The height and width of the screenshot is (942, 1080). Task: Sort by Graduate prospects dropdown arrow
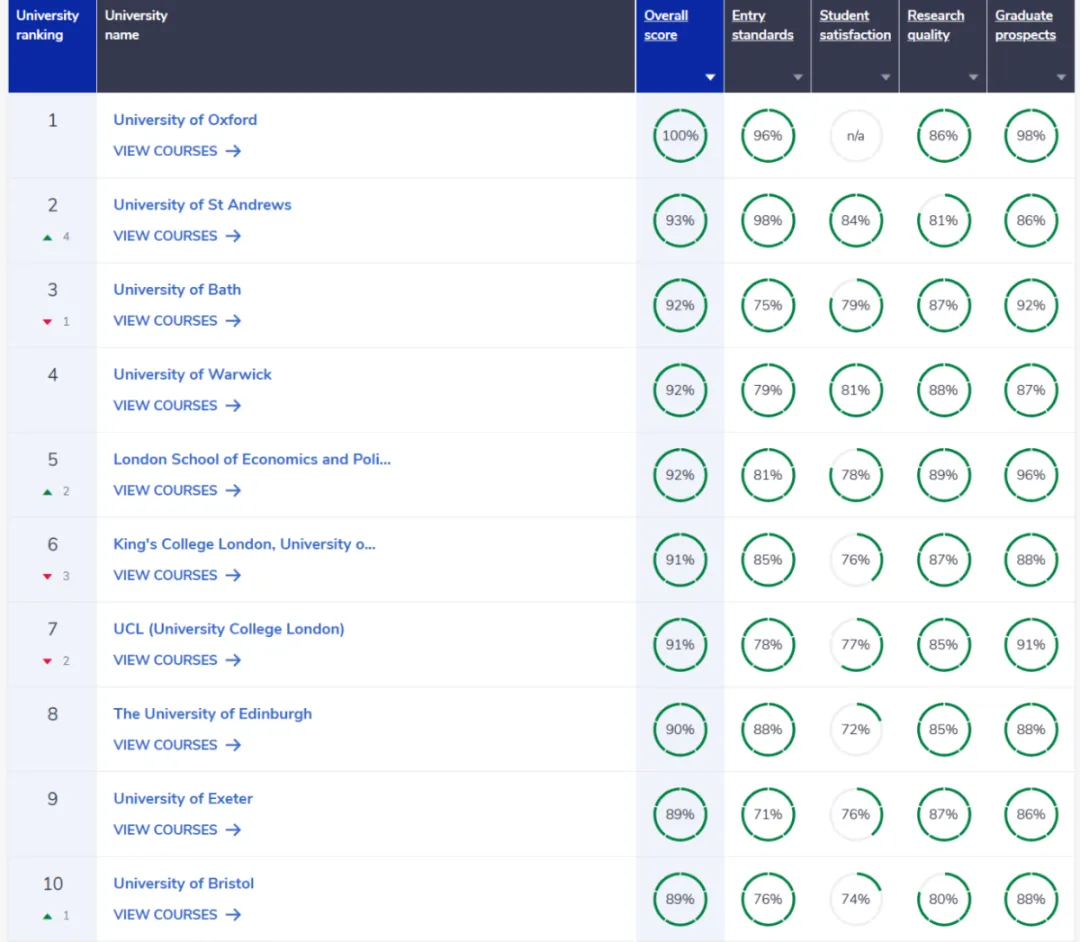point(1061,77)
